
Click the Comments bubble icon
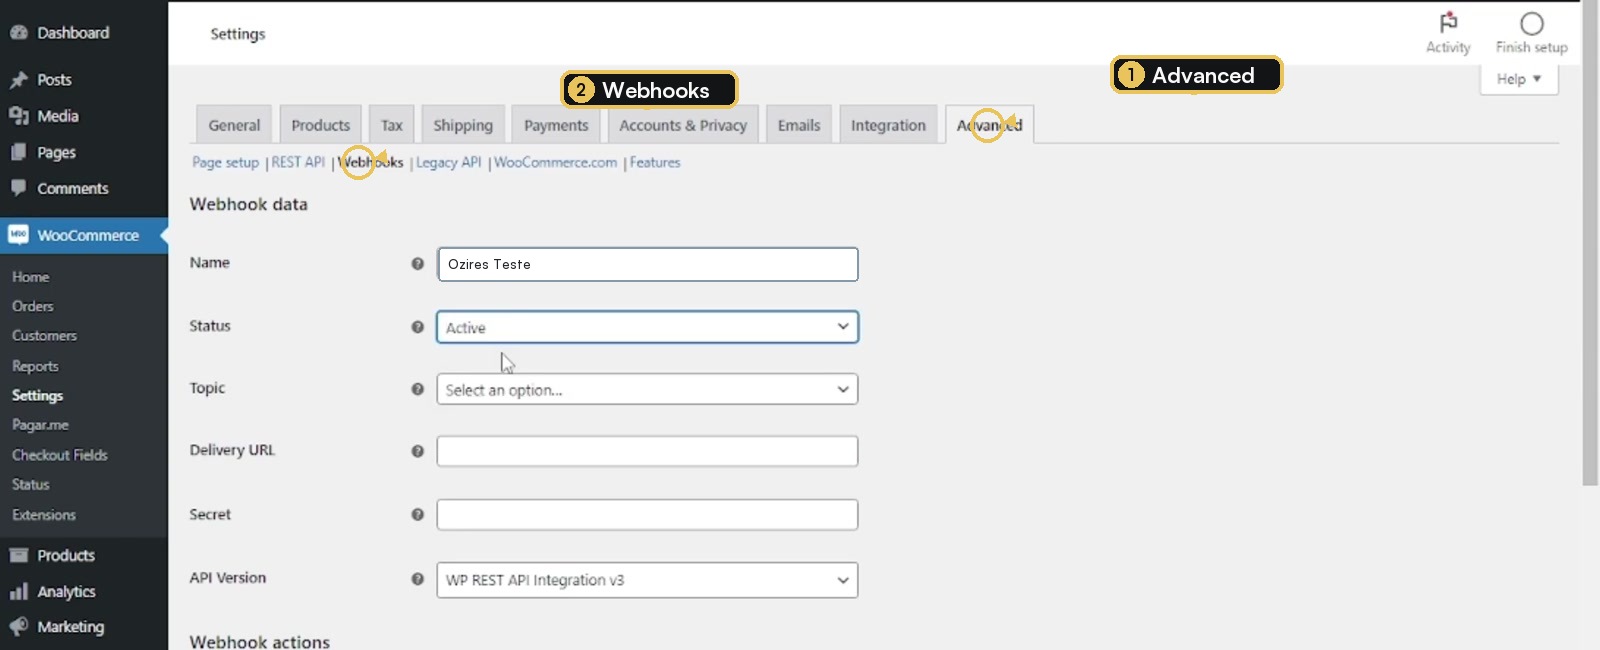point(18,188)
